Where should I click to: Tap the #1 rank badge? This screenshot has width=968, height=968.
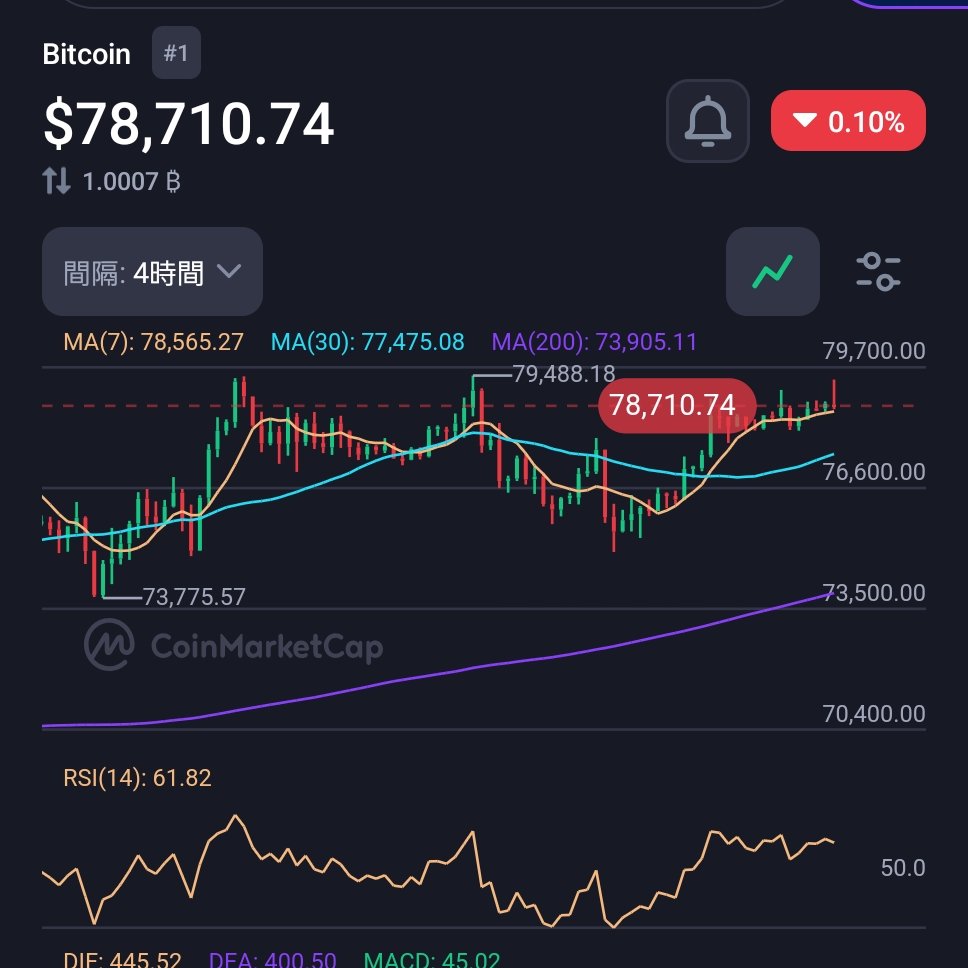(x=176, y=52)
